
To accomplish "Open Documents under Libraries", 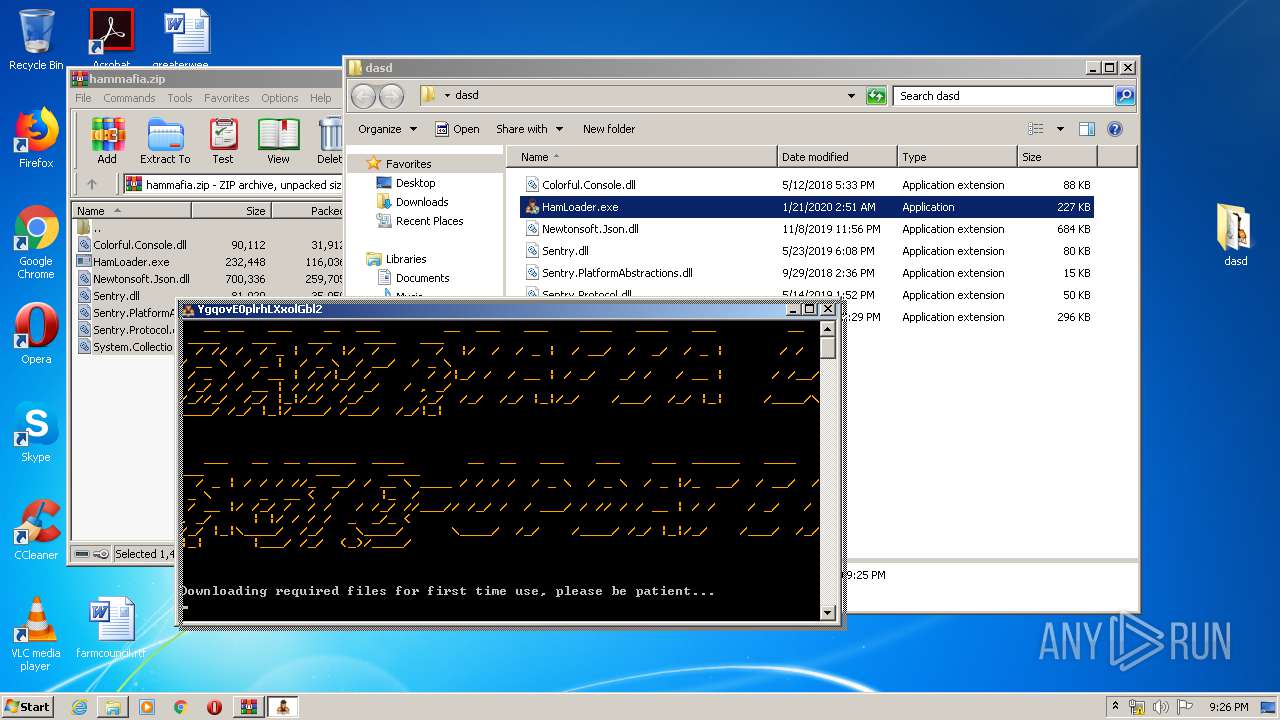I will click(x=422, y=278).
